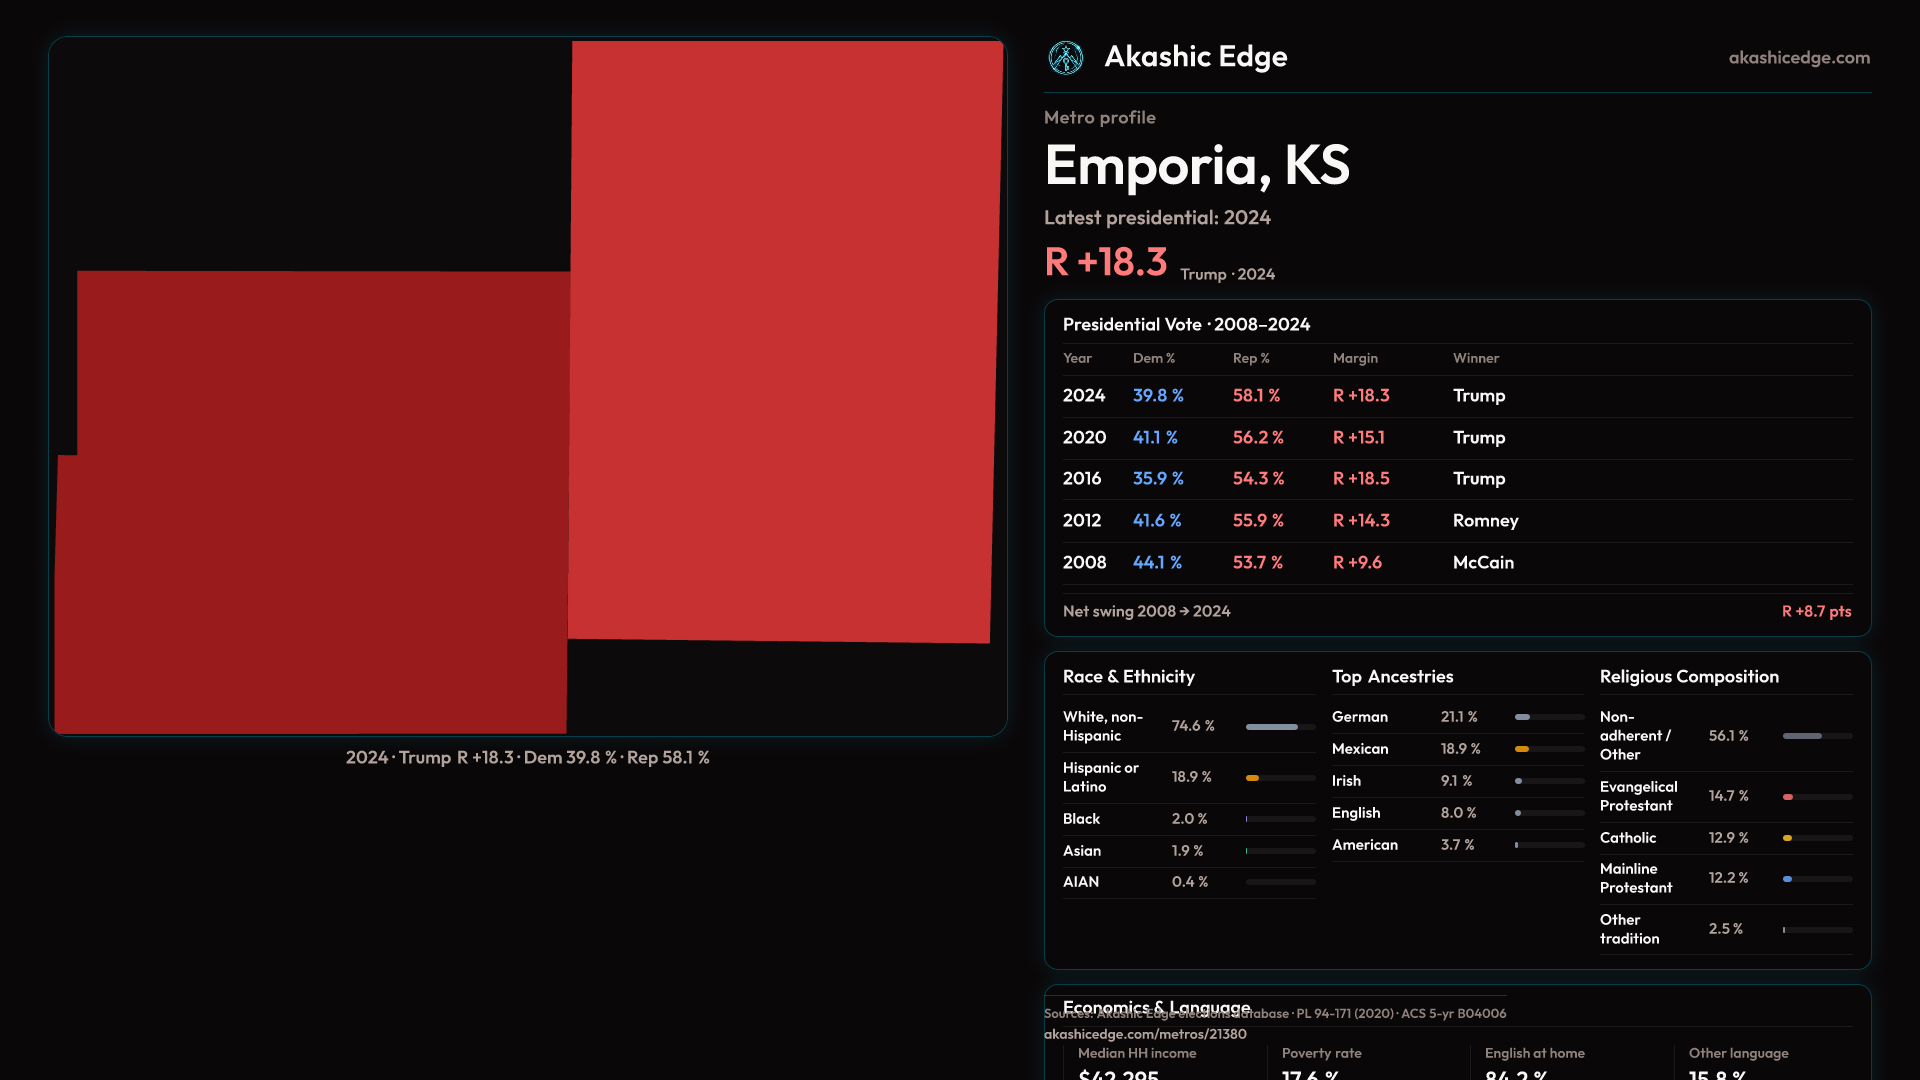Click the Evangelical Protestant red bar

coord(1788,797)
